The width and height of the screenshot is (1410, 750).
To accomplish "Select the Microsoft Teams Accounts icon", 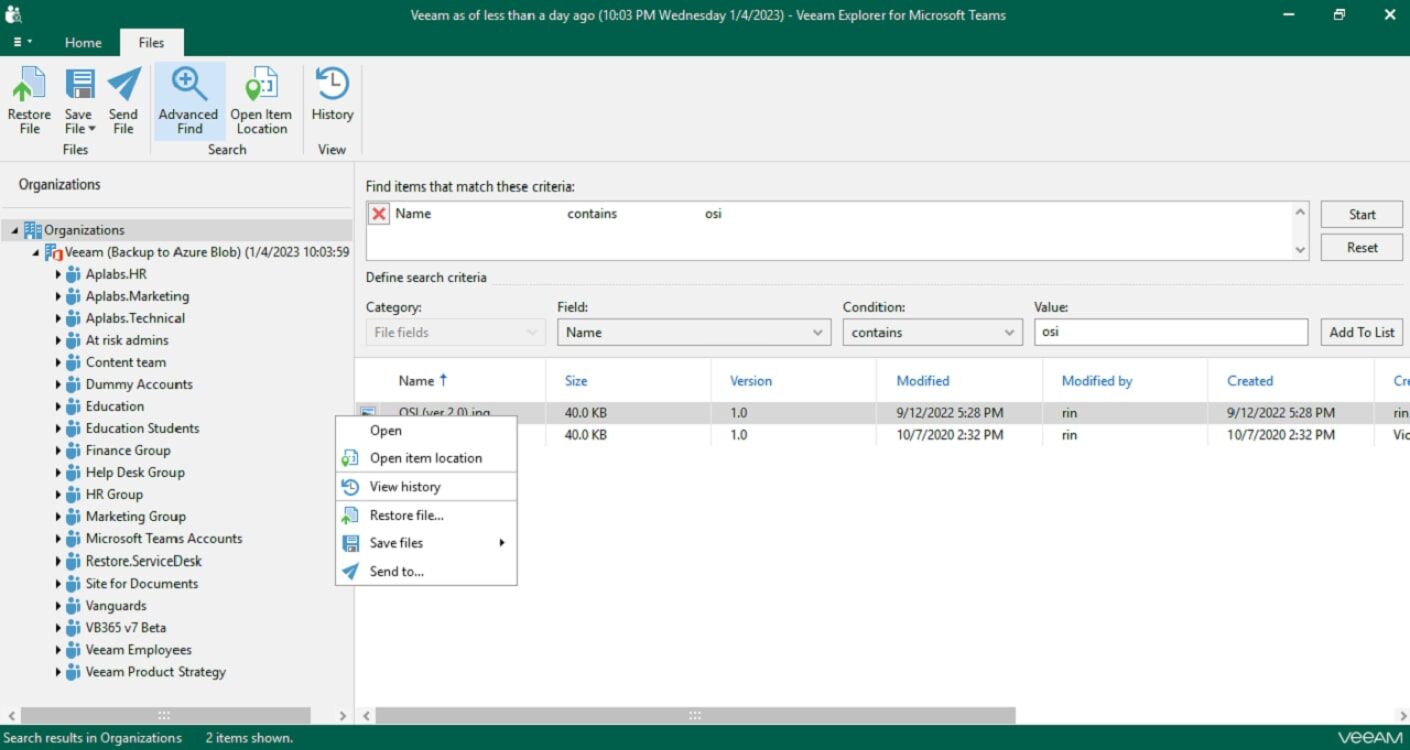I will 73,538.
